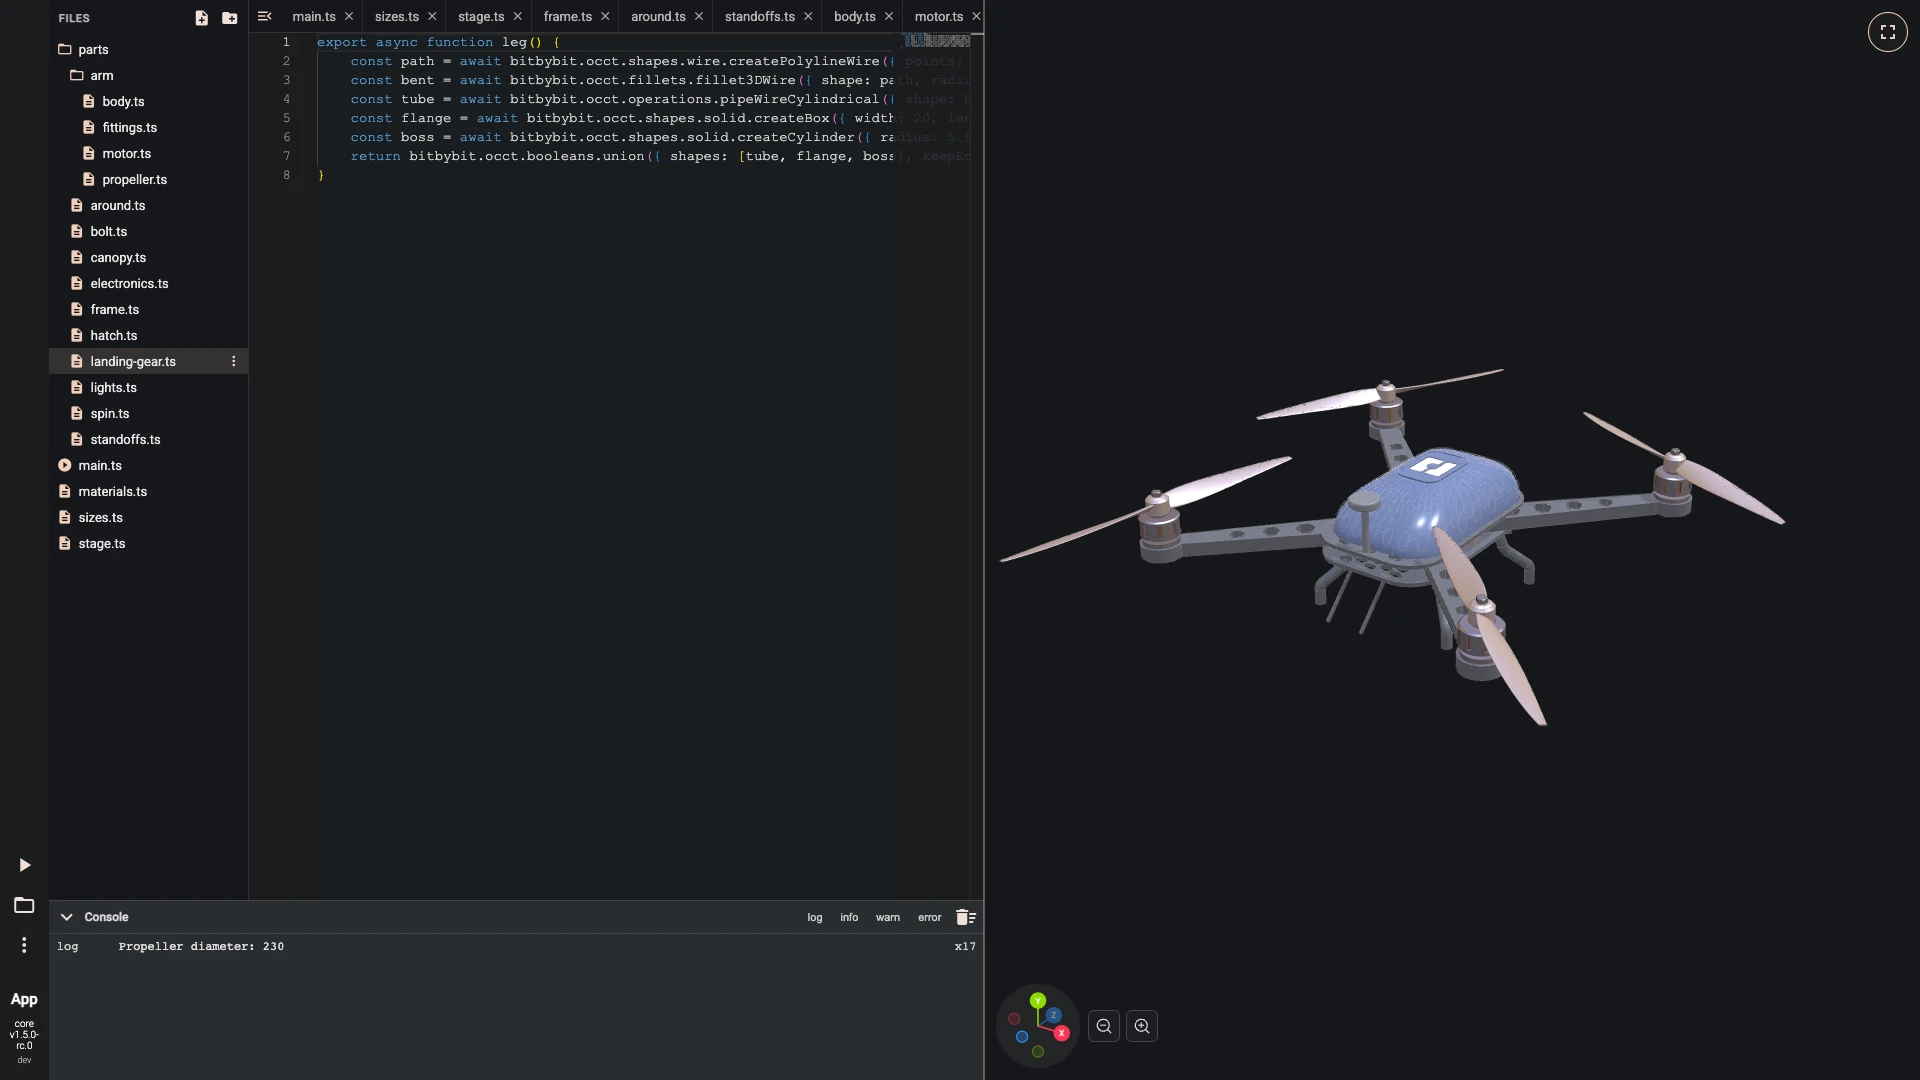Toggle the warn console filter
This screenshot has height=1080, width=1920.
click(888, 917)
